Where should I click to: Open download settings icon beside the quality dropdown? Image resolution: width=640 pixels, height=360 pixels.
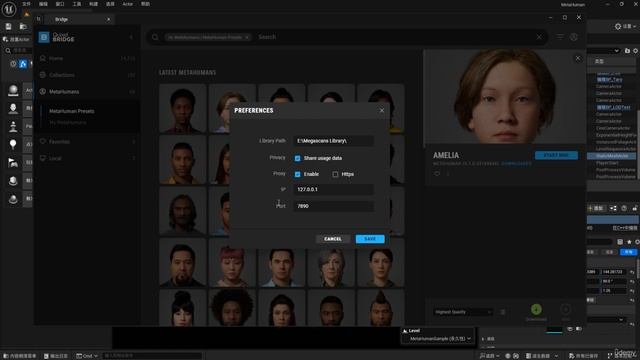503,312
